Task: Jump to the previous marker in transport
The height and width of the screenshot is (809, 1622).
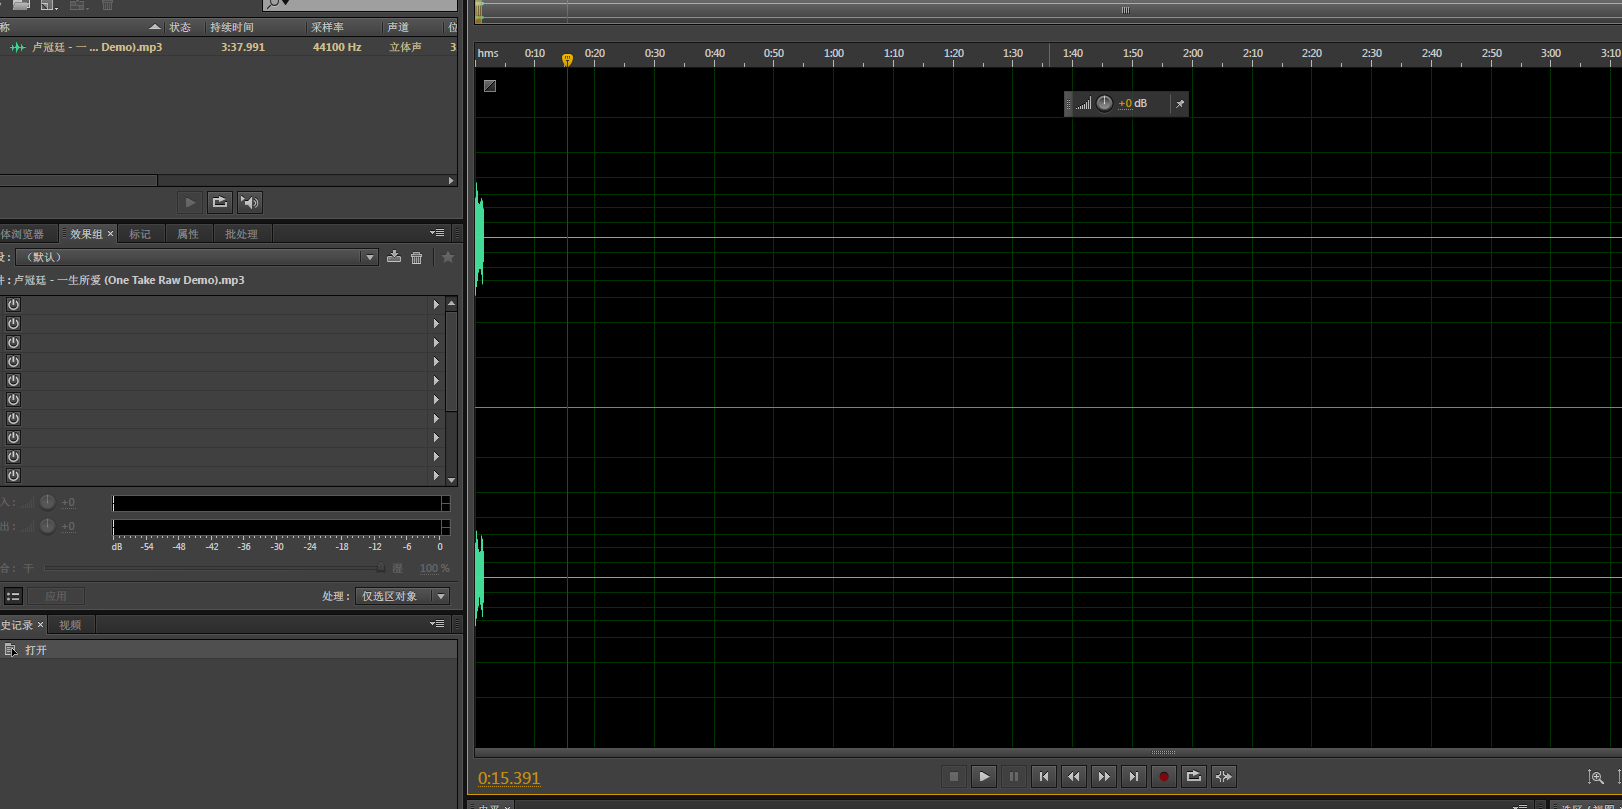Action: (x=1043, y=777)
